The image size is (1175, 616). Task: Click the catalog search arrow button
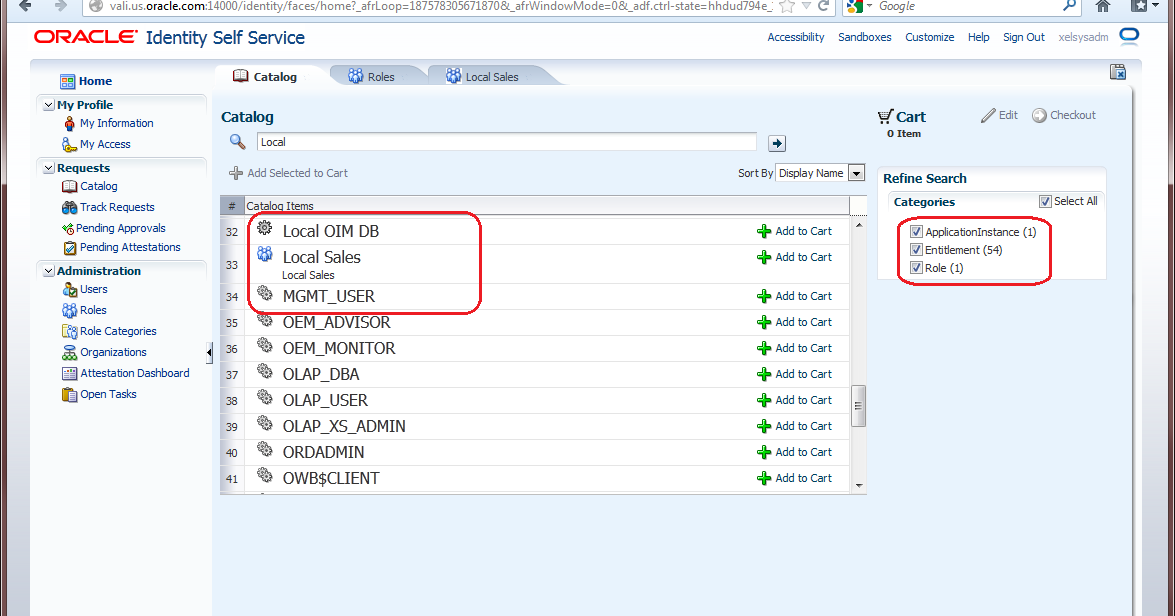(x=777, y=143)
